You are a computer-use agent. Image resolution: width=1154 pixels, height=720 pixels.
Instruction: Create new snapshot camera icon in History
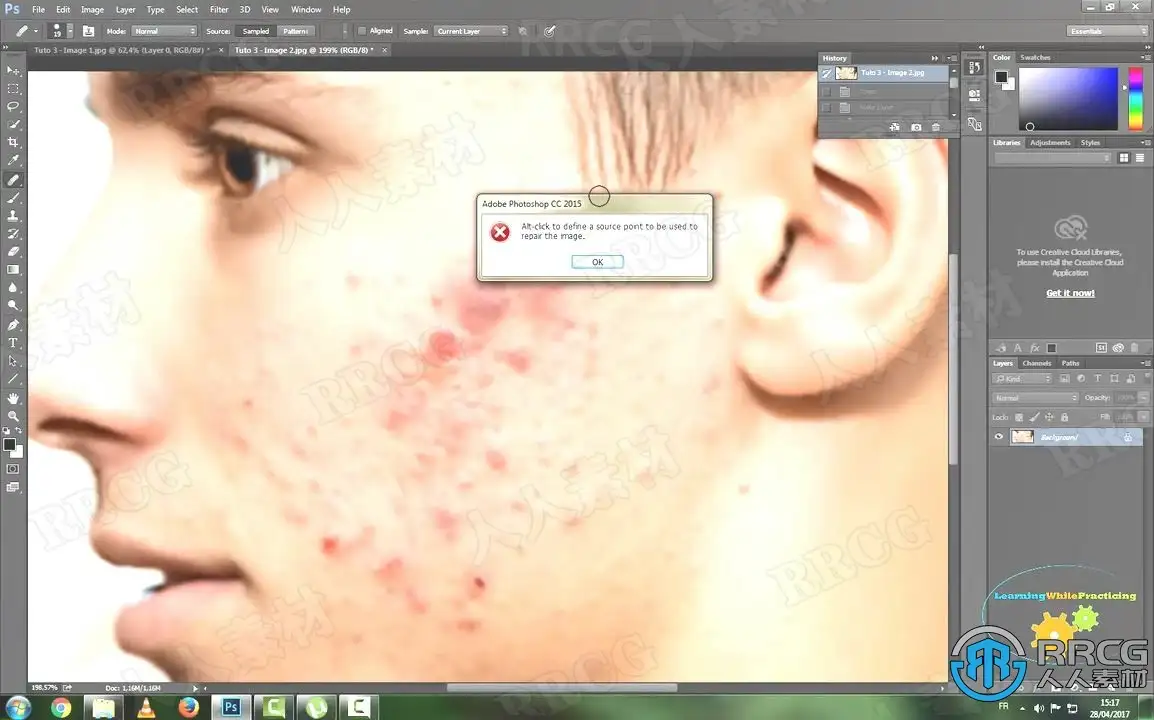(x=916, y=127)
